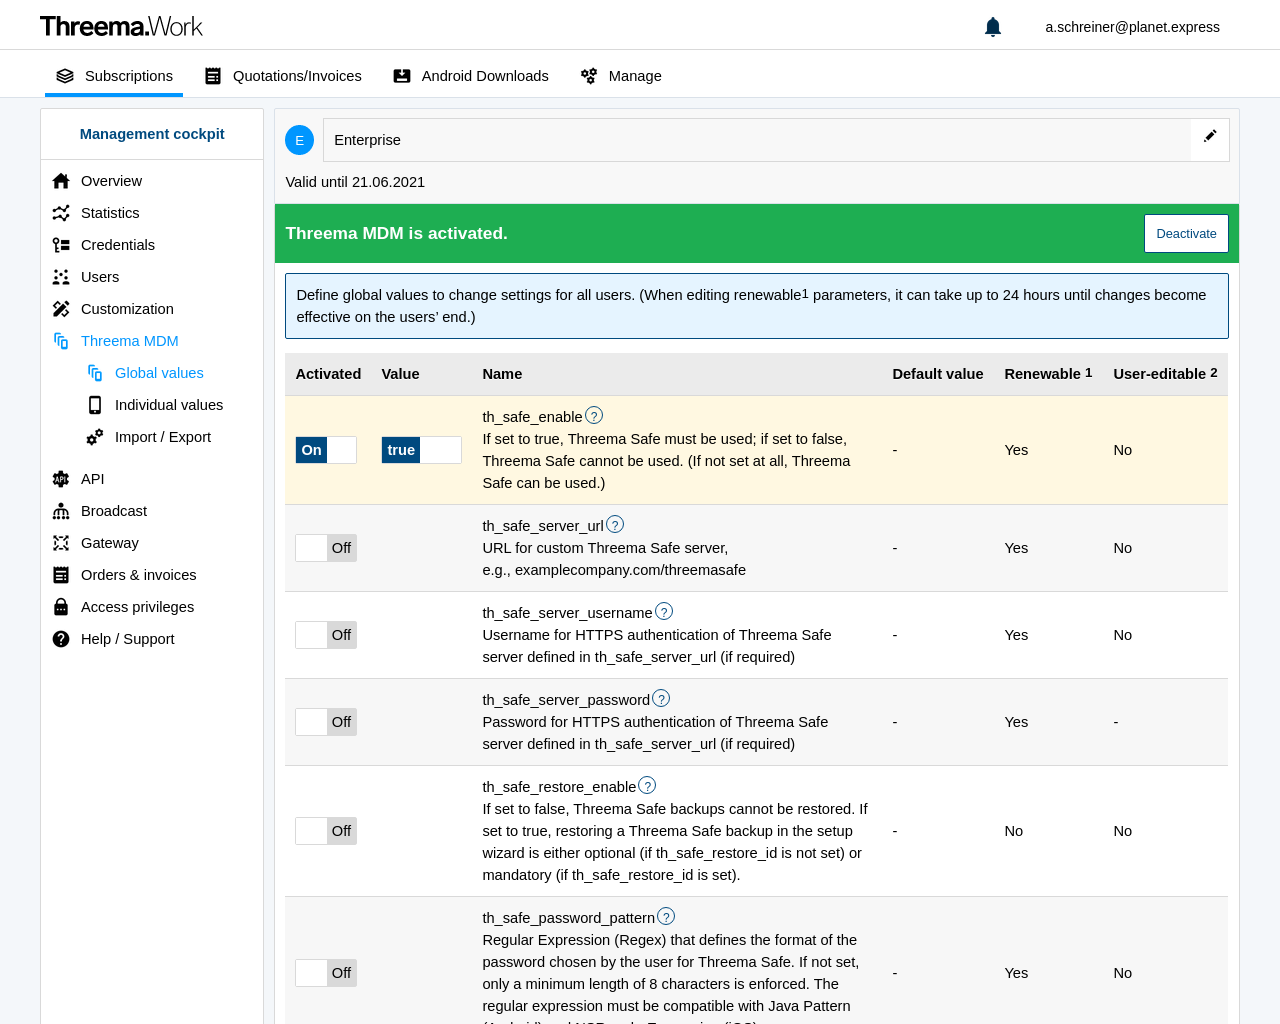Click the Threema MDM devices icon
The width and height of the screenshot is (1280, 1024).
tap(61, 341)
